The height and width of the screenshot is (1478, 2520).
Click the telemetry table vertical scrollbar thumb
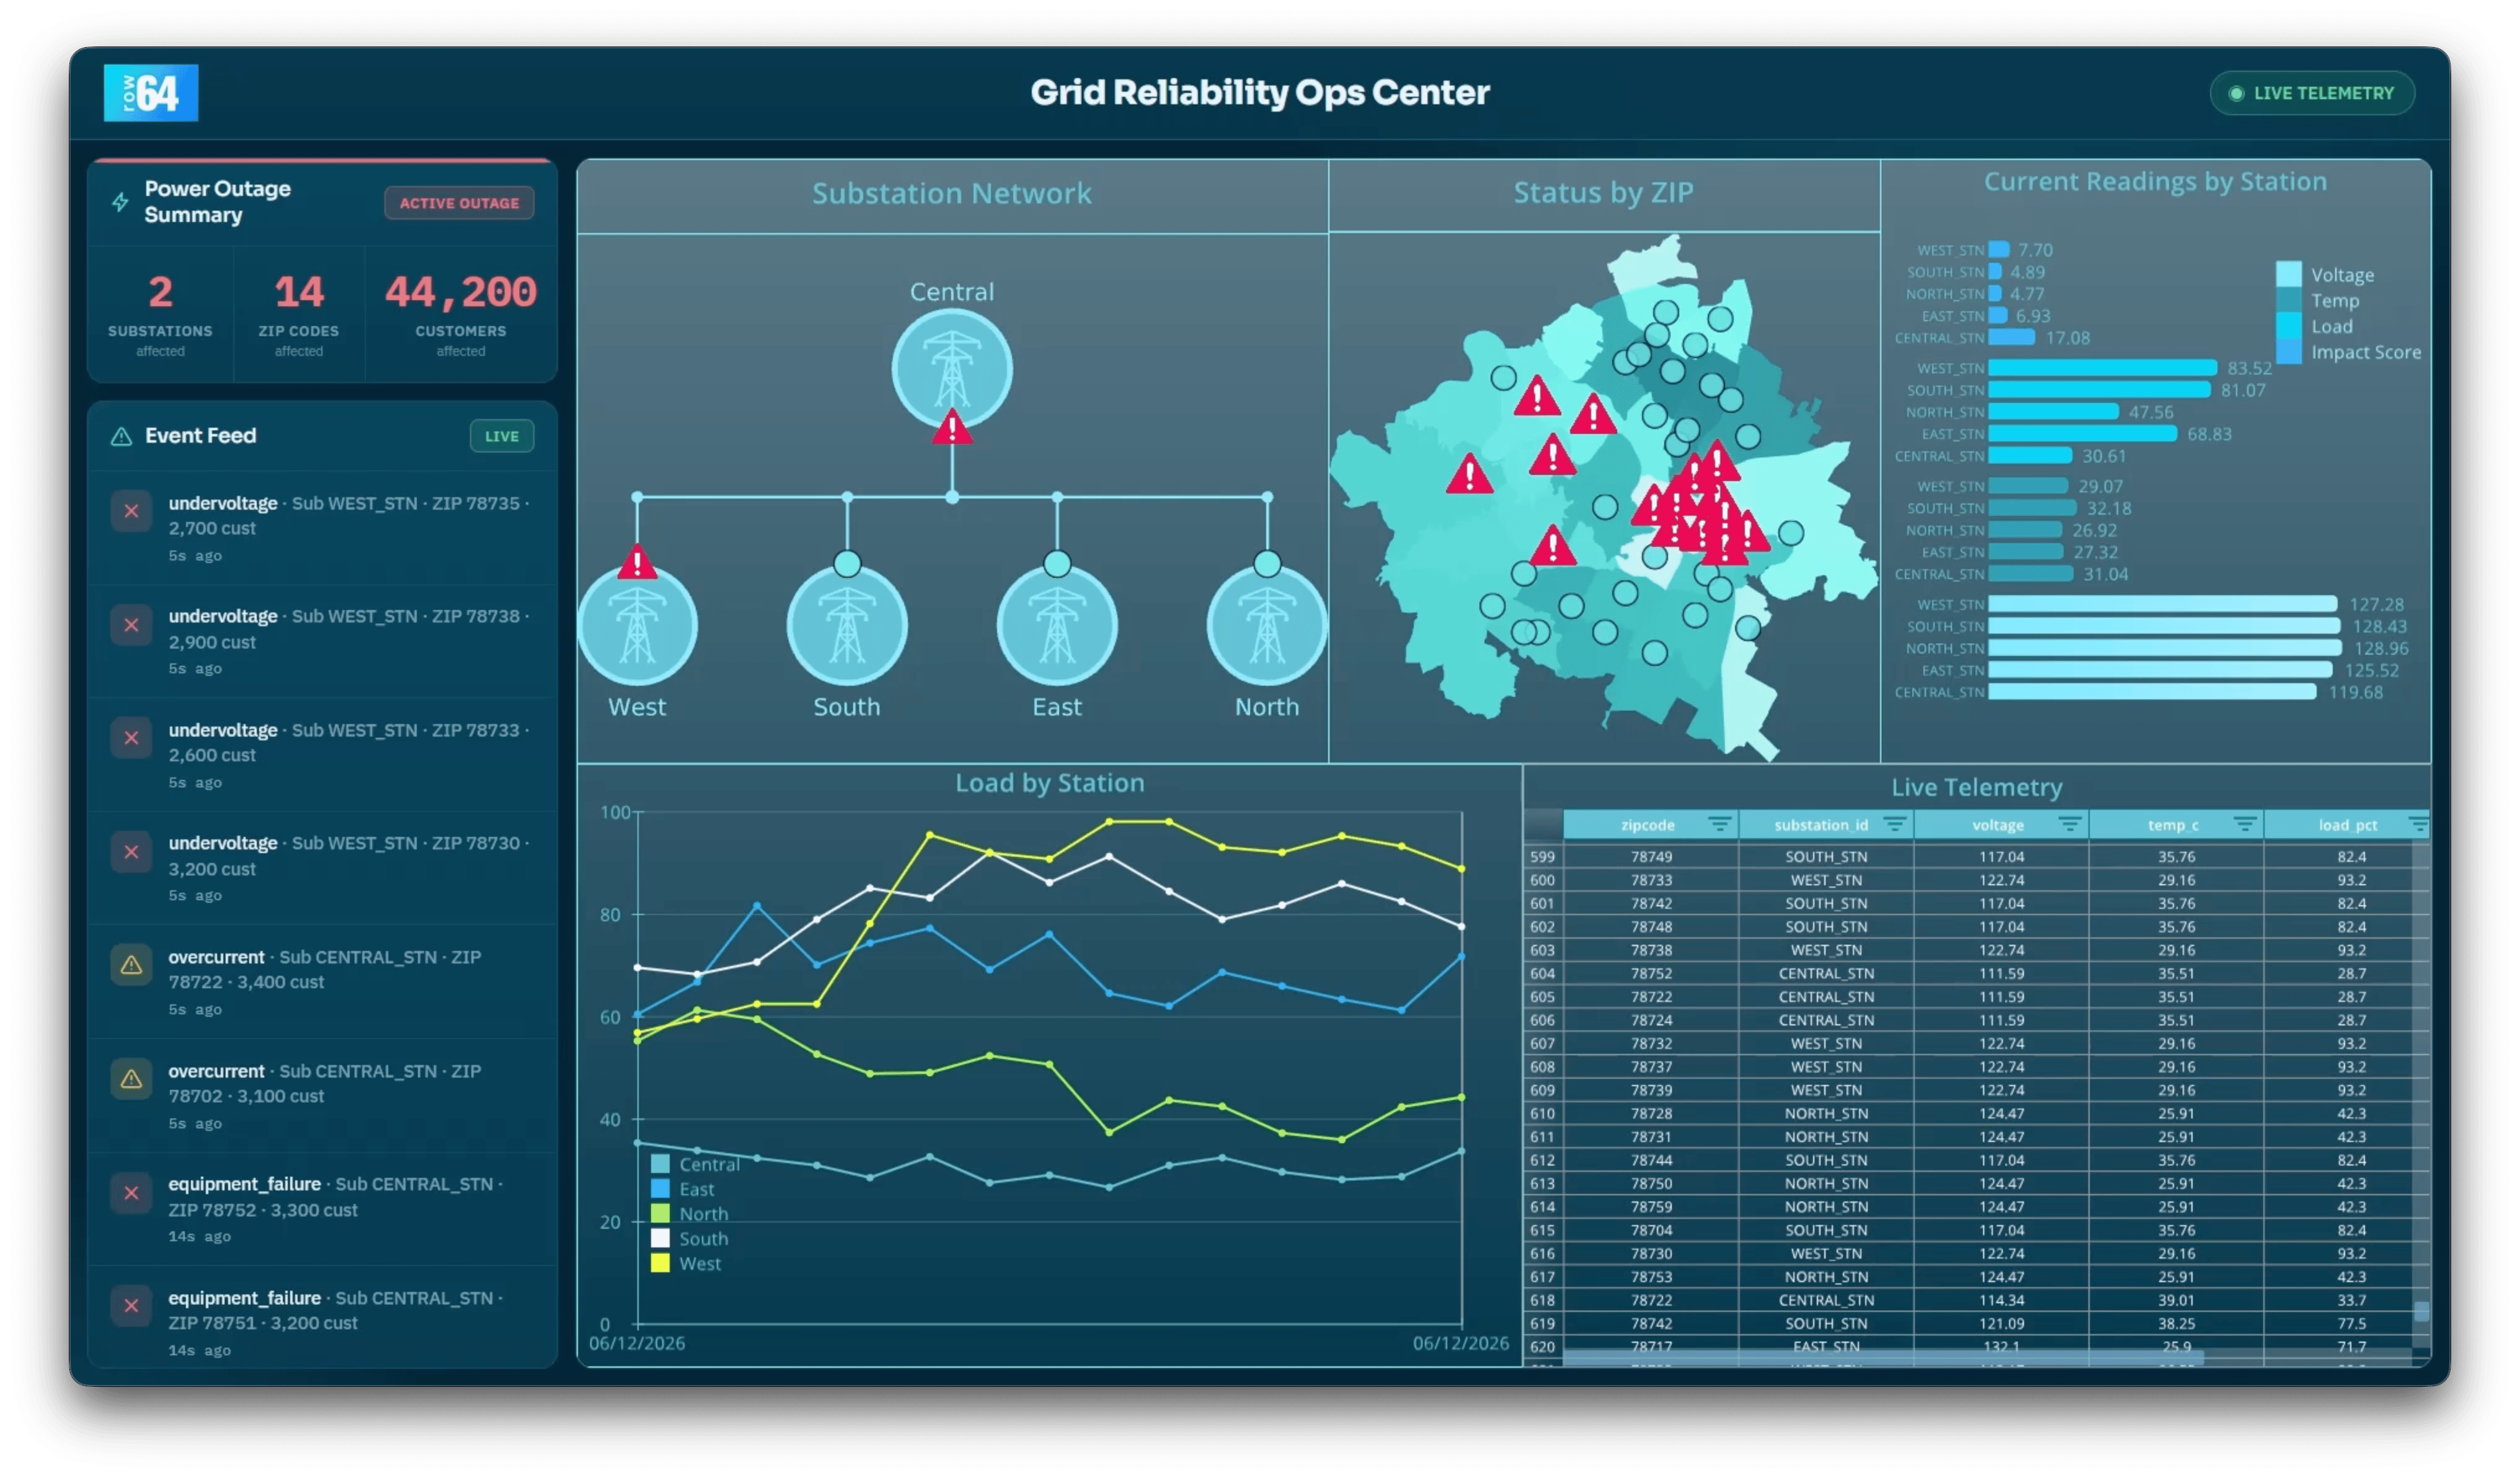[2421, 1311]
